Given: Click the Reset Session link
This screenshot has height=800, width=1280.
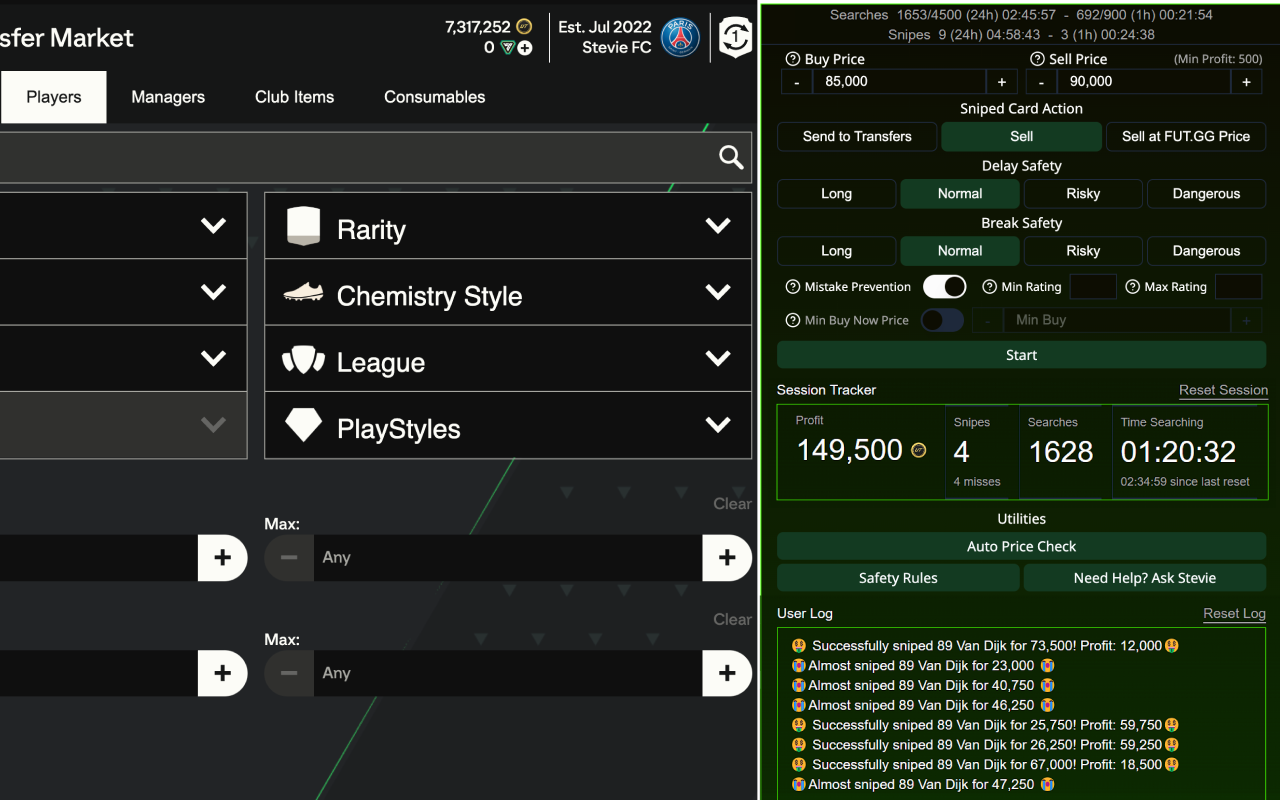Looking at the screenshot, I should coord(1223,390).
